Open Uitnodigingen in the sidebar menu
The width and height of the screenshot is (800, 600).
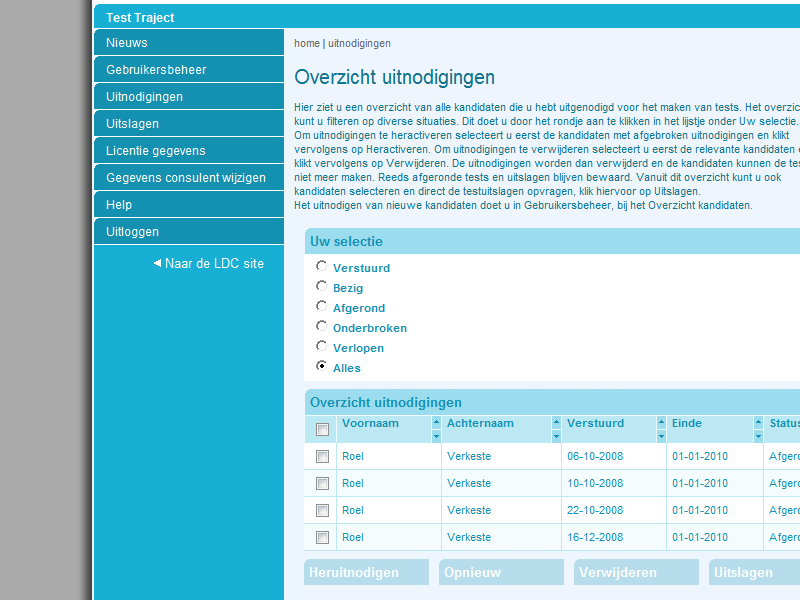click(189, 96)
